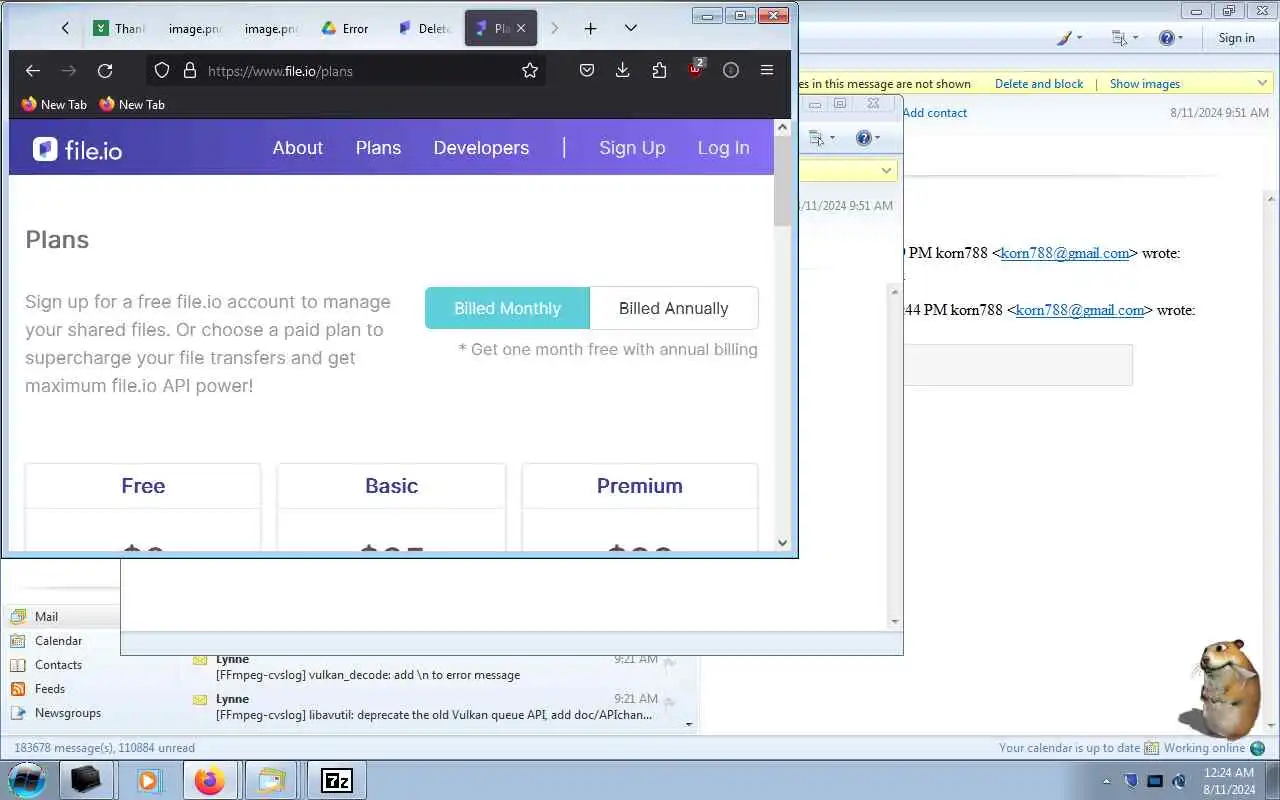1280x800 pixels.
Task: Open second New Tab bookmark
Action: (x=132, y=104)
